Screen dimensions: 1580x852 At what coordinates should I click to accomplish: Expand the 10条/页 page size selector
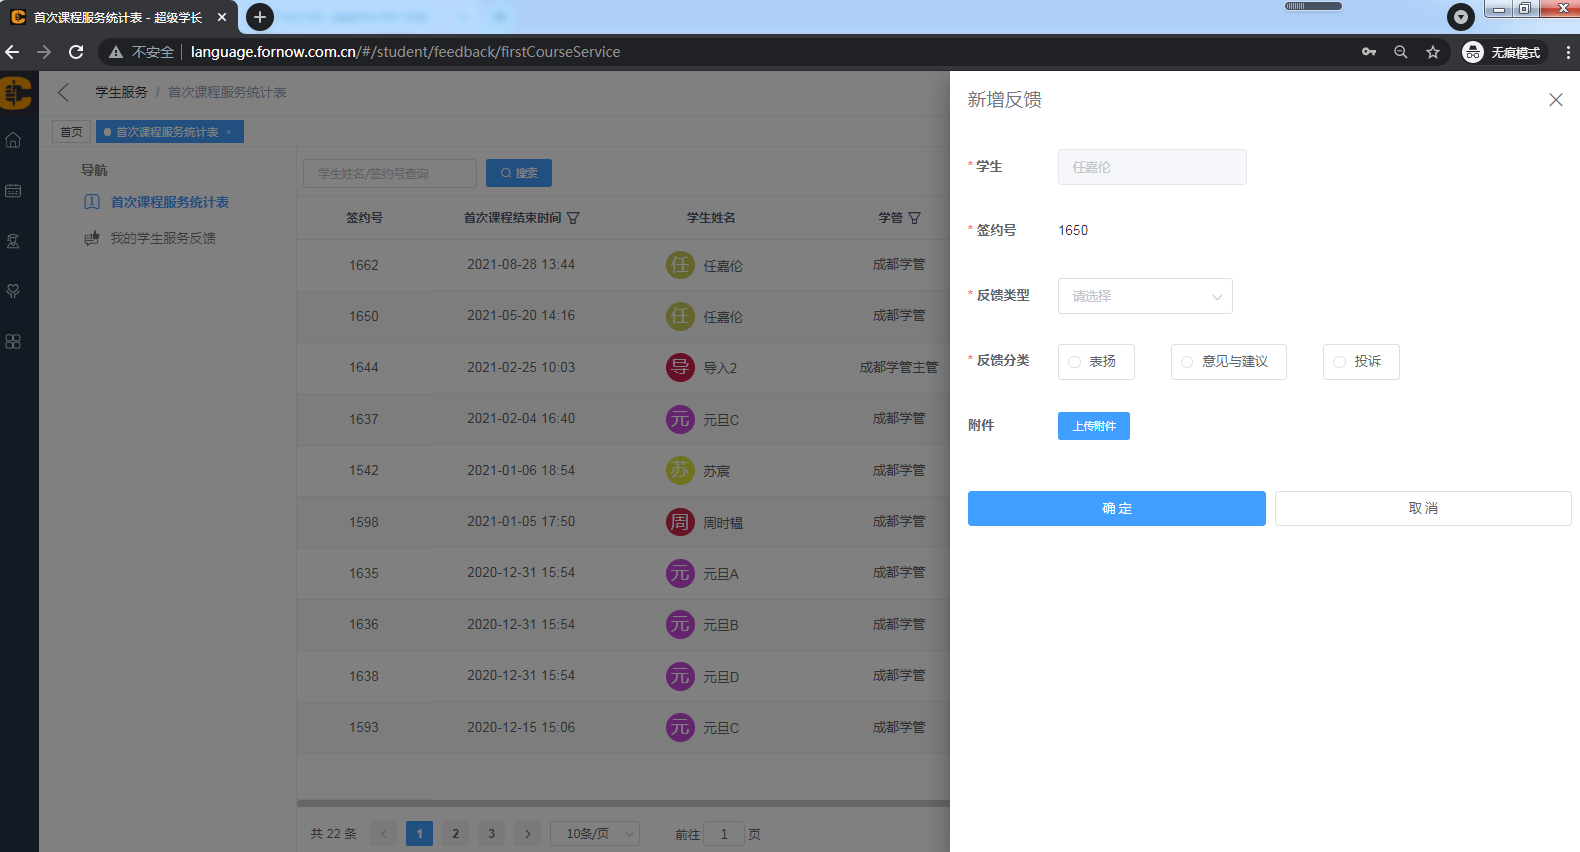[x=595, y=834]
